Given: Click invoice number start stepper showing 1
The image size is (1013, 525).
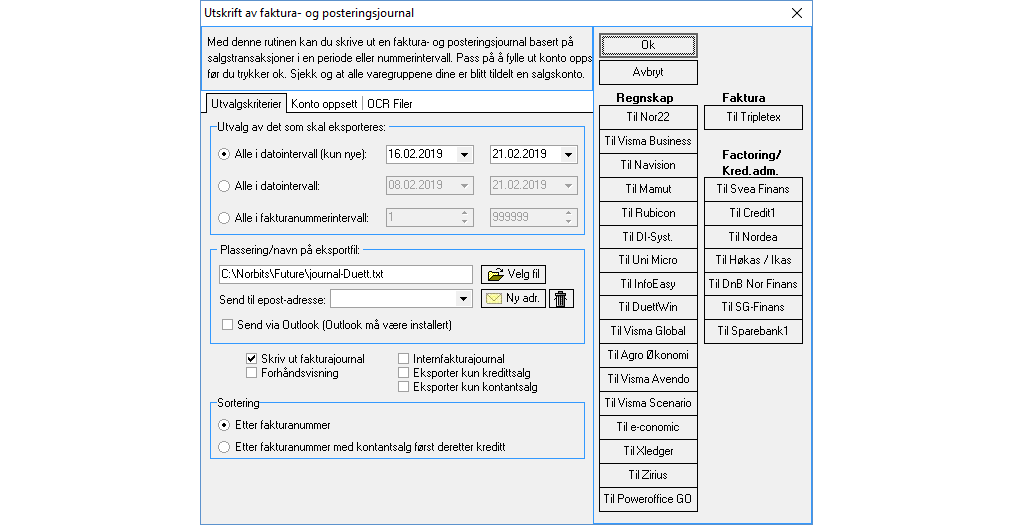Looking at the screenshot, I should tap(465, 218).
